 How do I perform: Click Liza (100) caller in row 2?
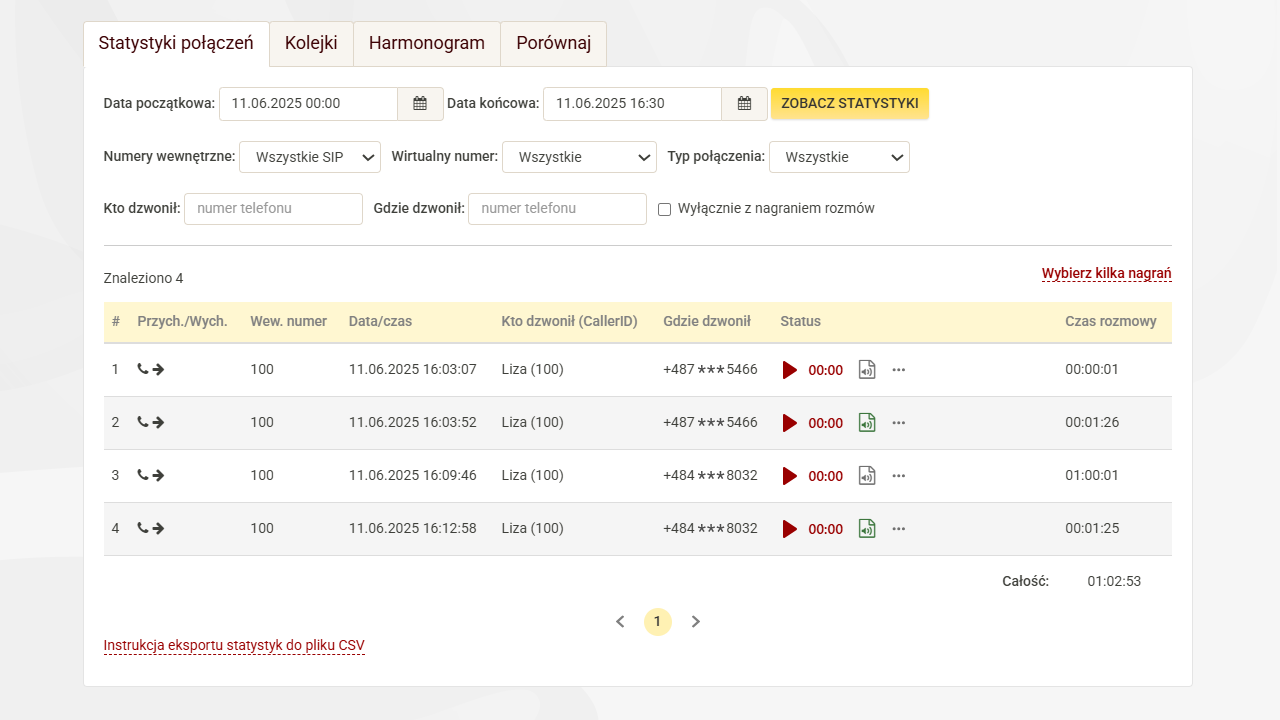pyautogui.click(x=533, y=423)
